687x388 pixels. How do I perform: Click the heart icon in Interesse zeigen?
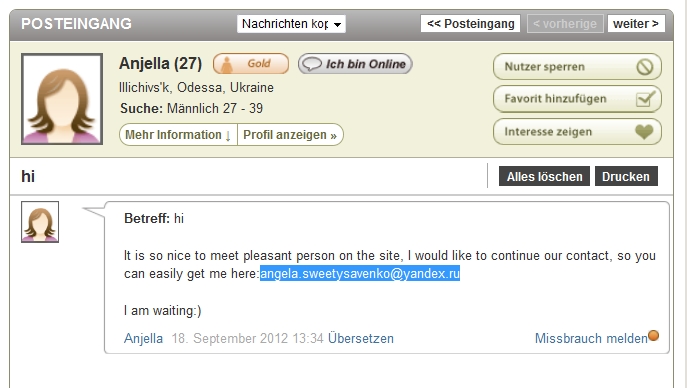[644, 131]
